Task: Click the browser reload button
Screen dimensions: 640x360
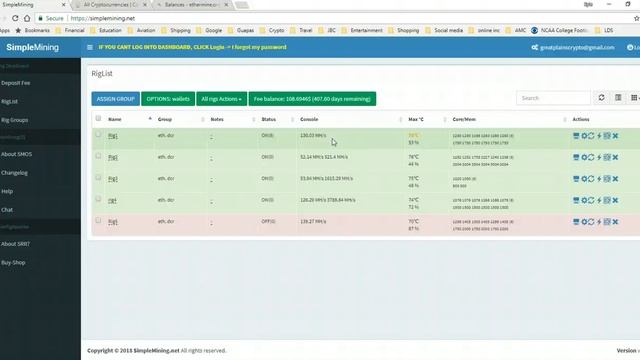Action: point(15,18)
